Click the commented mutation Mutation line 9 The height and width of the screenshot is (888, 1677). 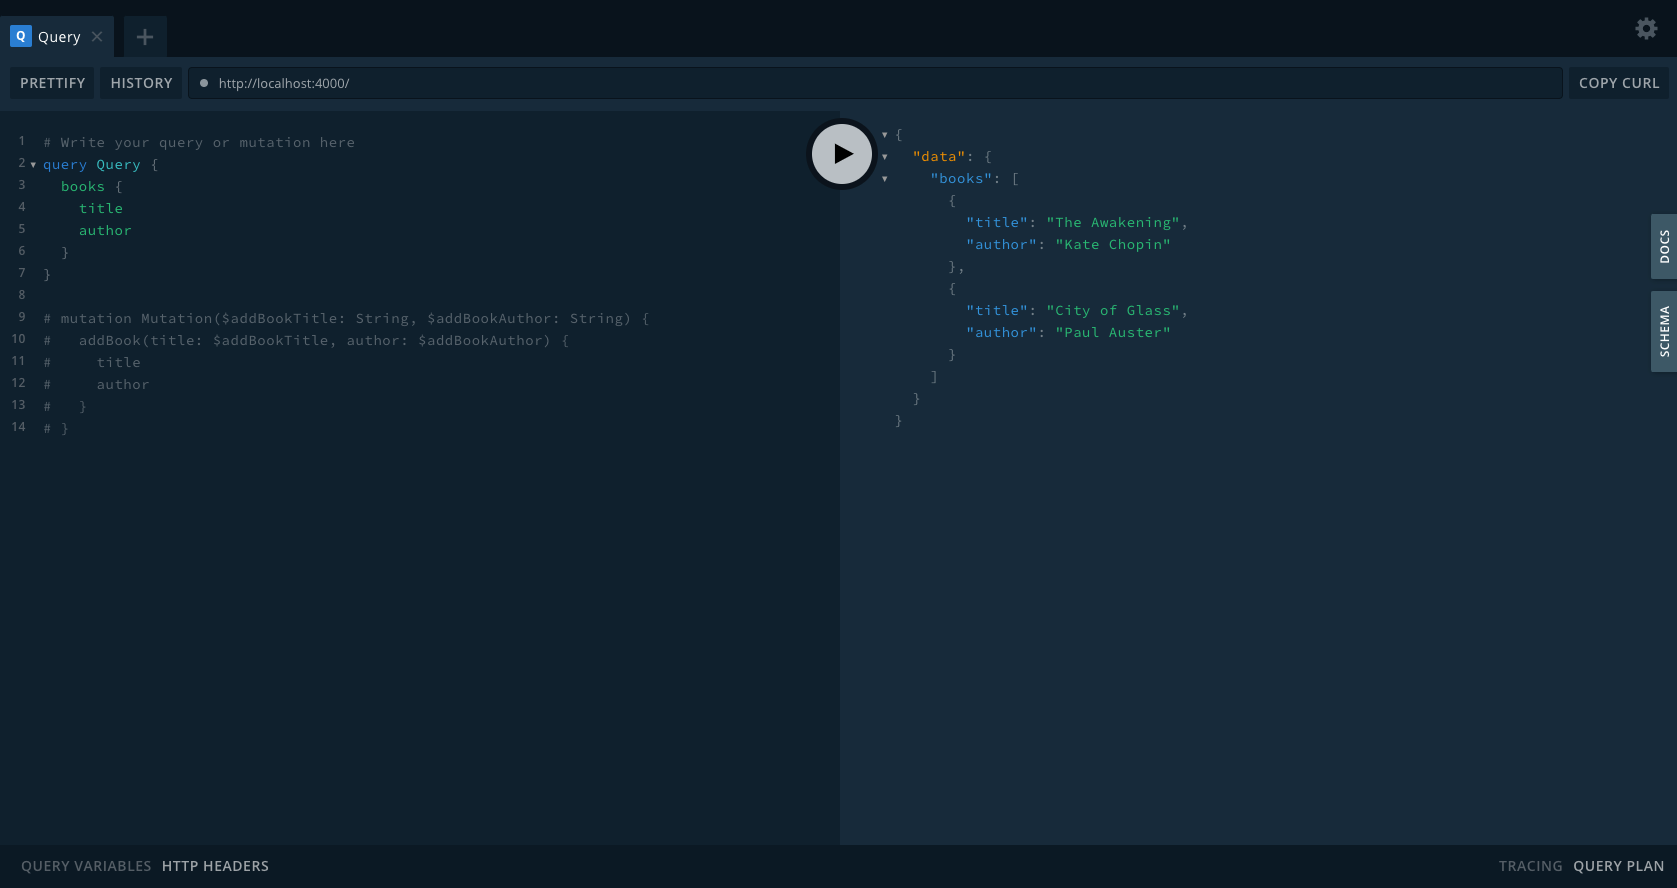click(x=346, y=318)
